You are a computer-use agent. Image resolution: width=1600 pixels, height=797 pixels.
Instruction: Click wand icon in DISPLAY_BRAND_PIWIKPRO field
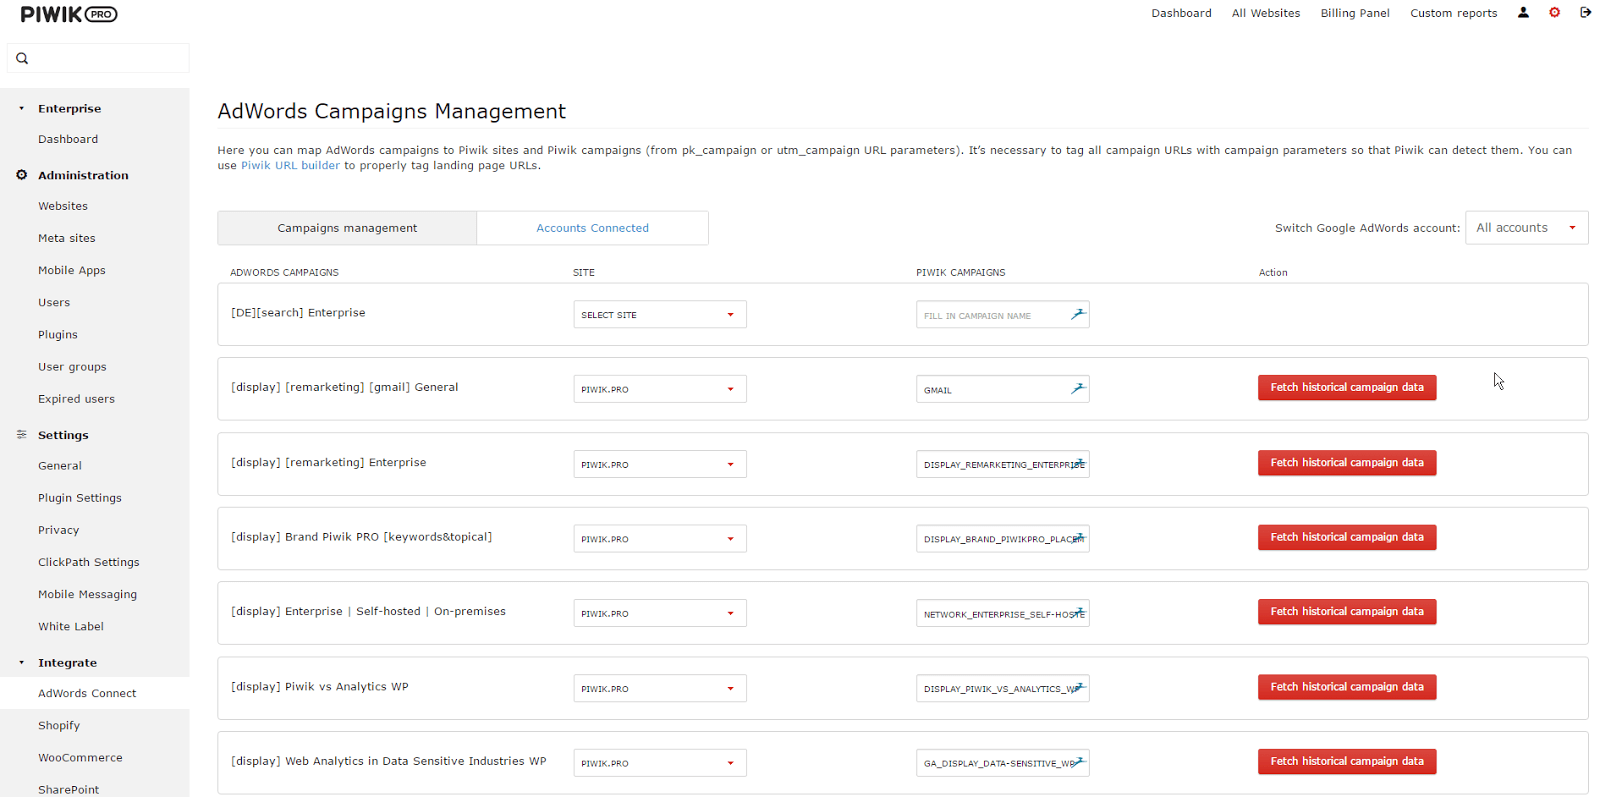pyautogui.click(x=1079, y=538)
